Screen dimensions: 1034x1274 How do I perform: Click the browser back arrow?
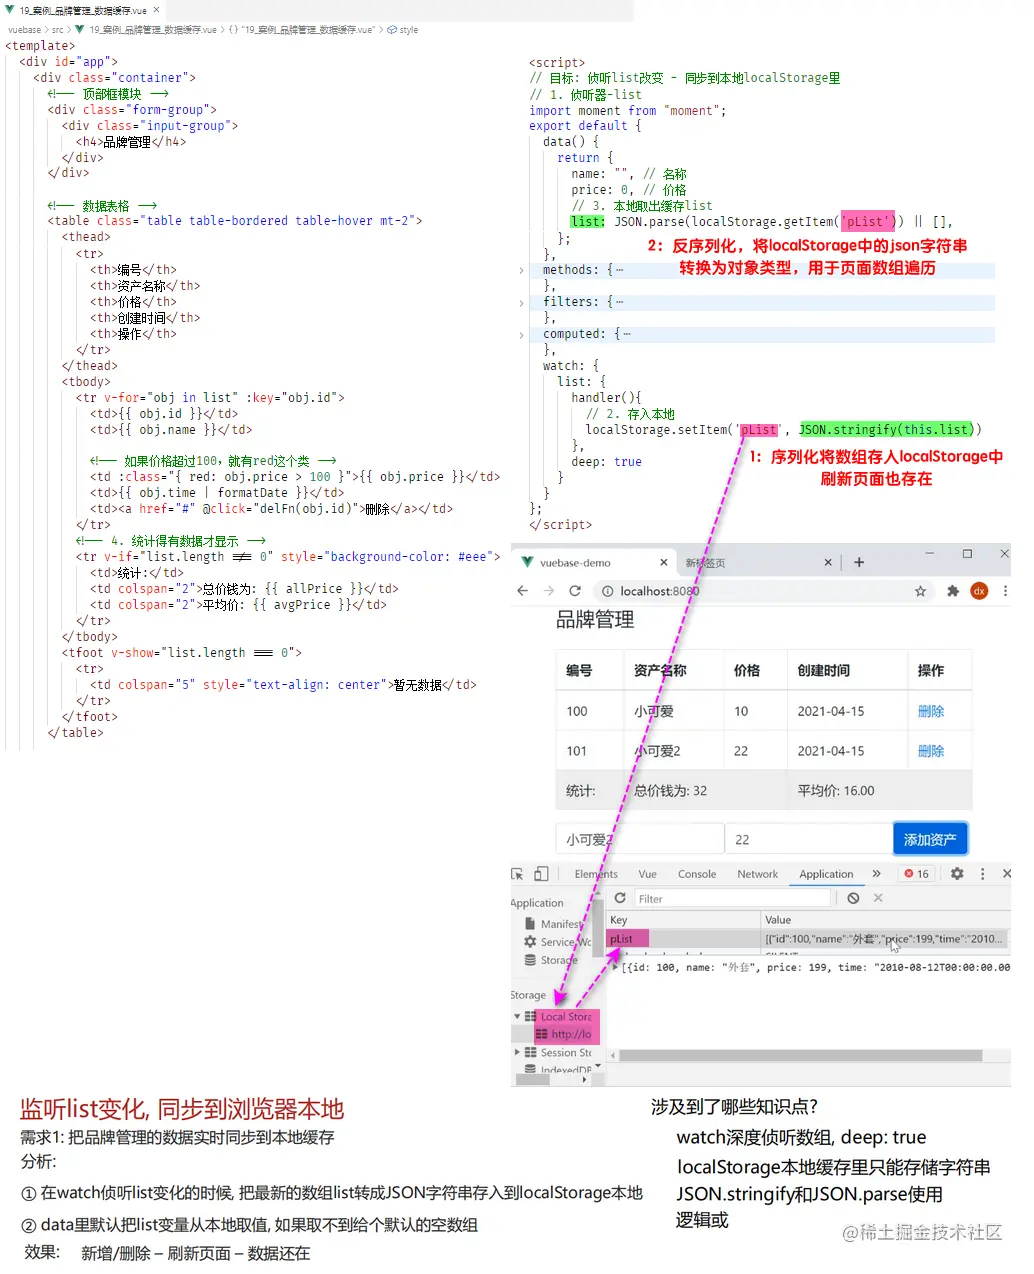tap(522, 591)
